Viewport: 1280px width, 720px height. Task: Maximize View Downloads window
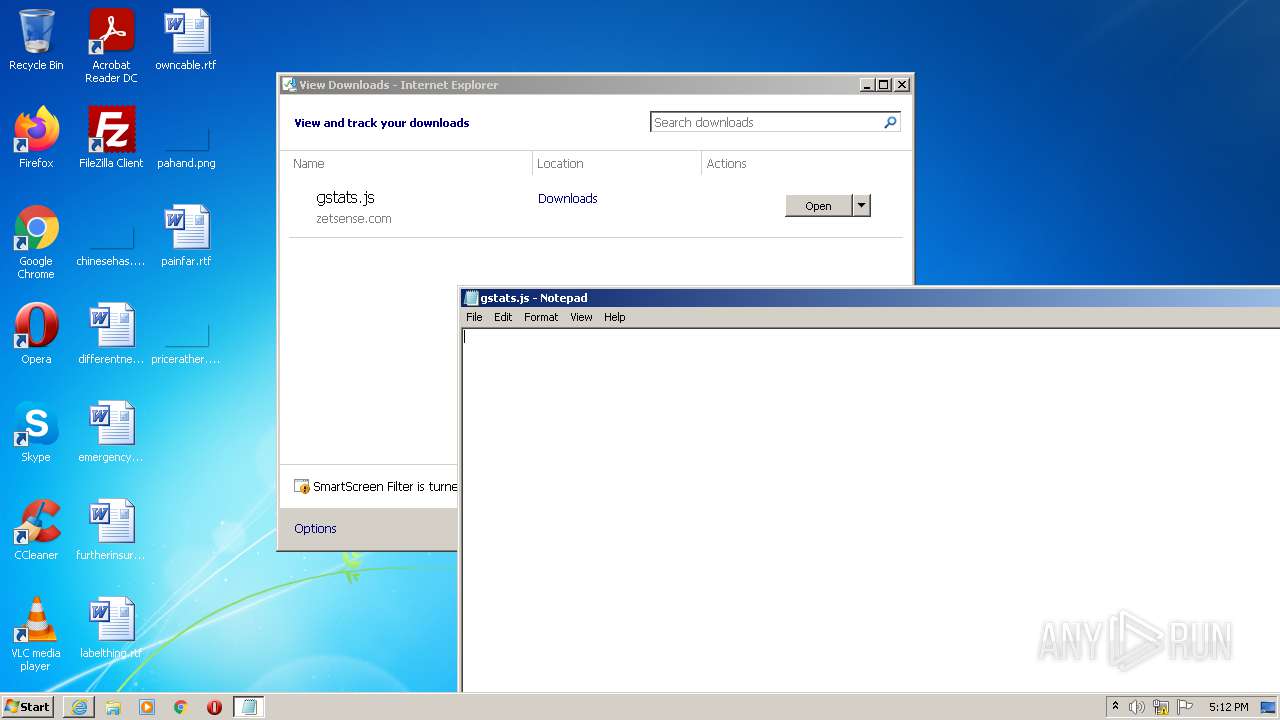[883, 85]
